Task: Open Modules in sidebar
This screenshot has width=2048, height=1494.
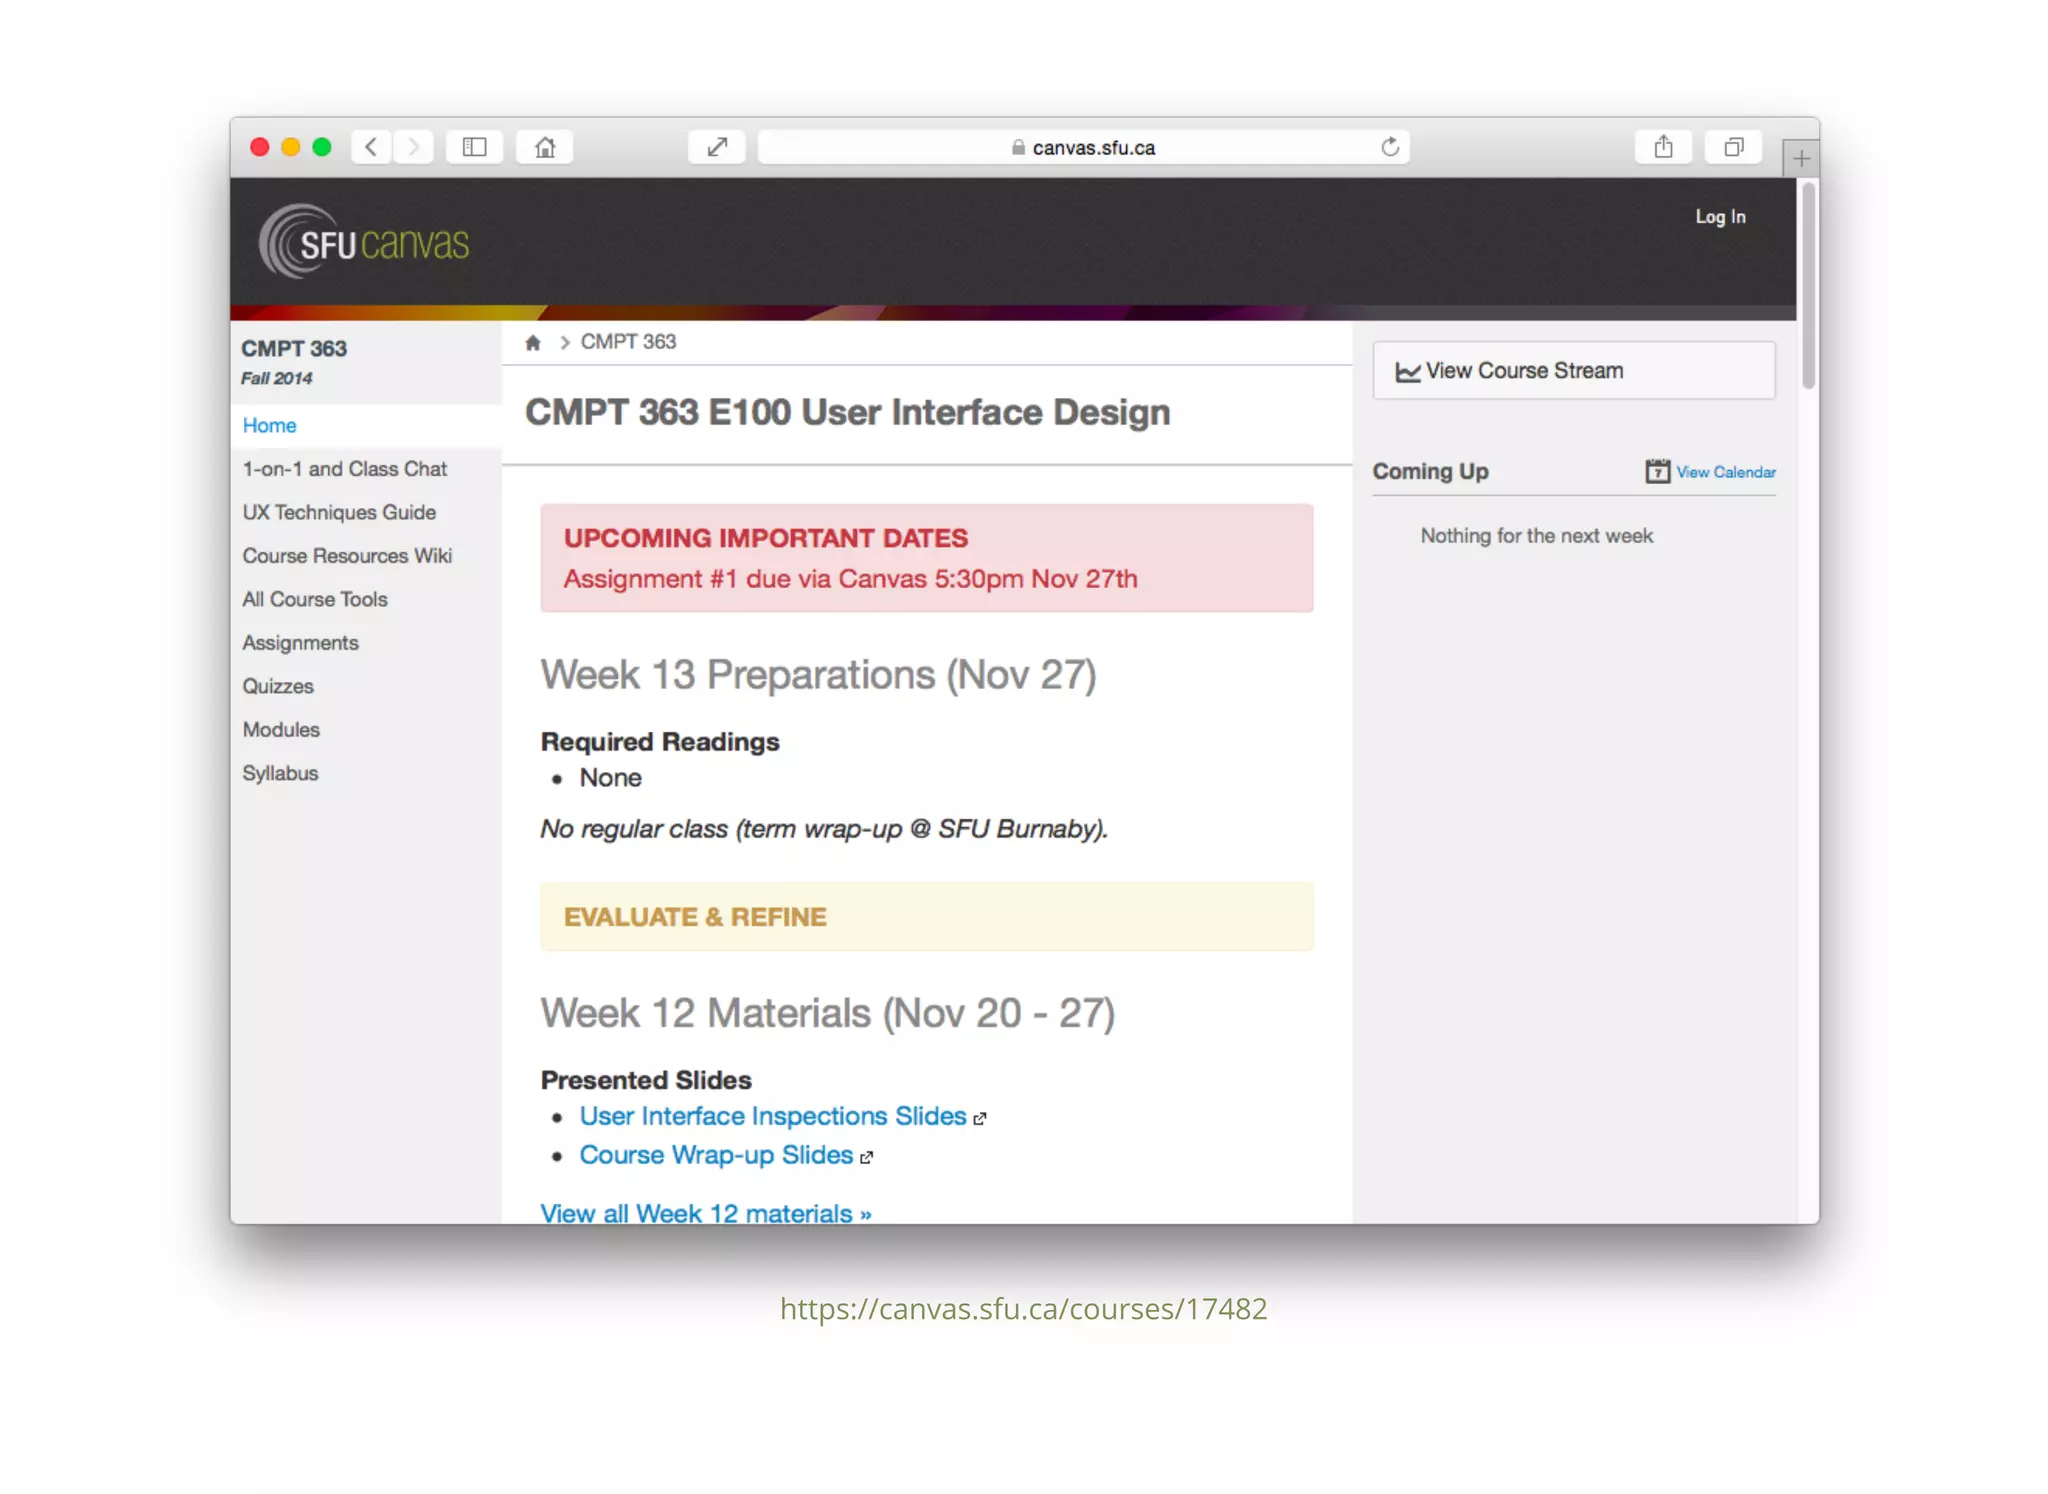Action: coord(281,730)
